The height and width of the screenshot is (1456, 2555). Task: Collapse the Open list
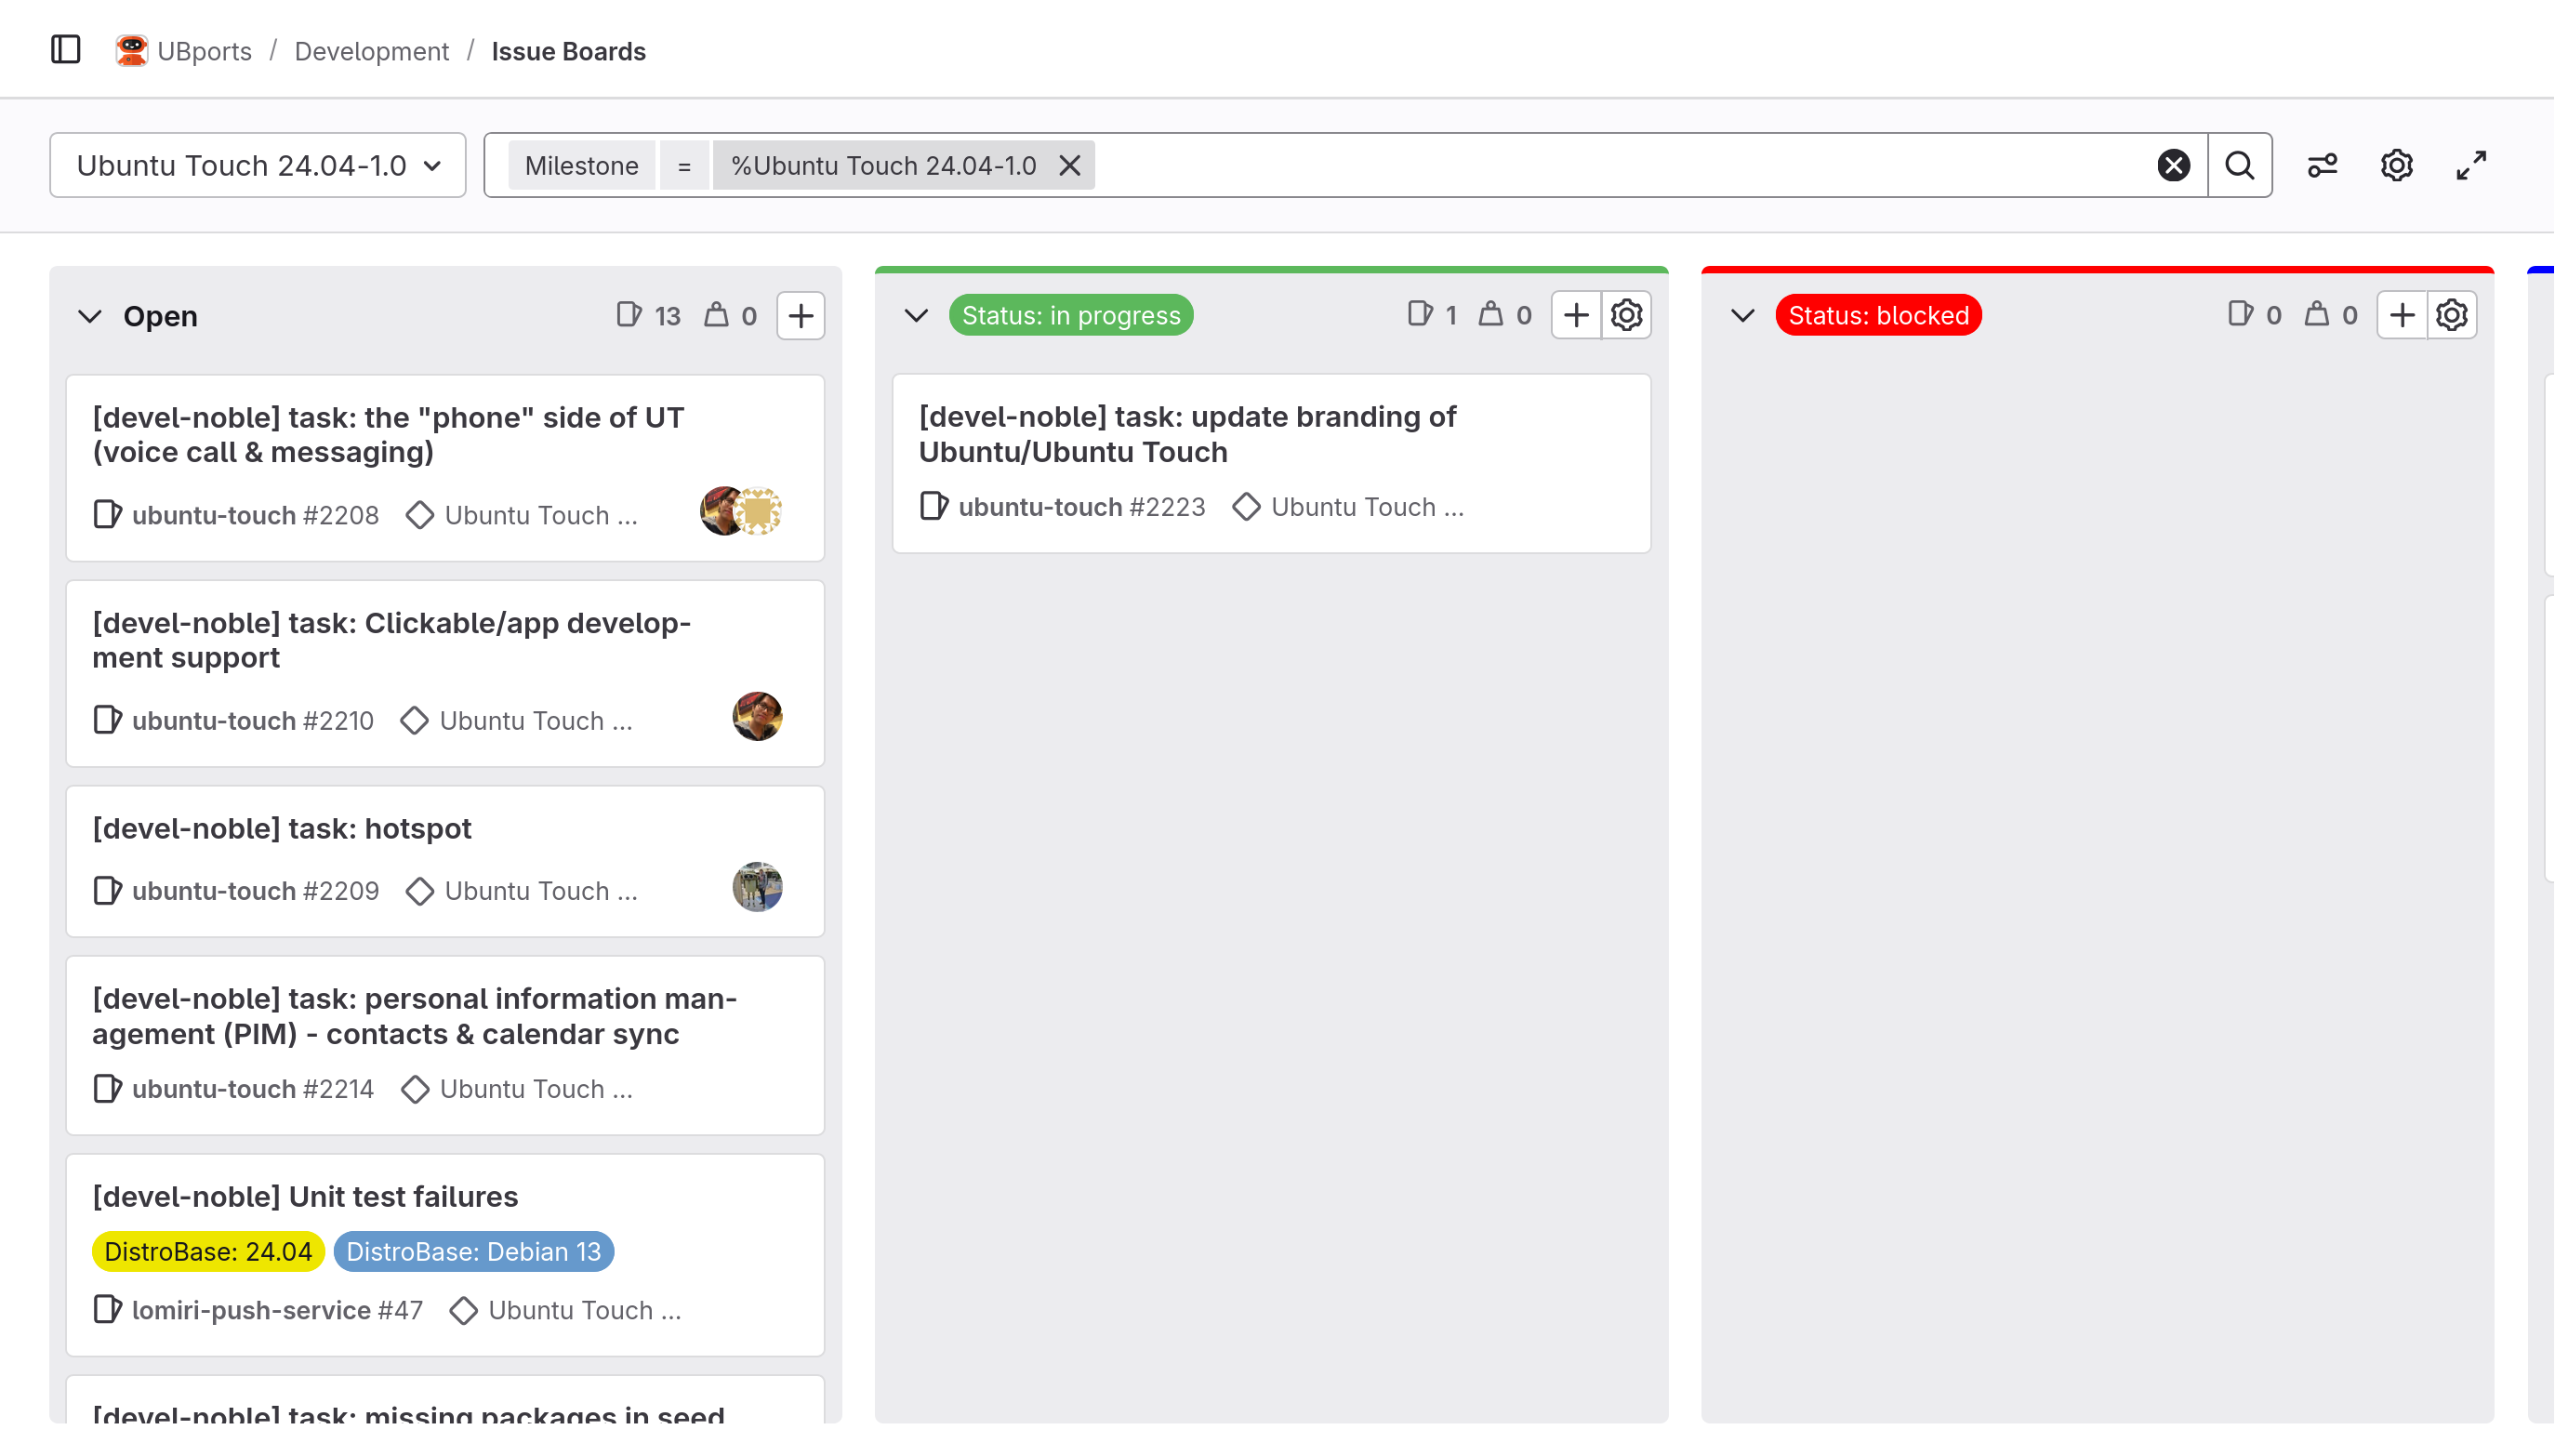coord(90,316)
